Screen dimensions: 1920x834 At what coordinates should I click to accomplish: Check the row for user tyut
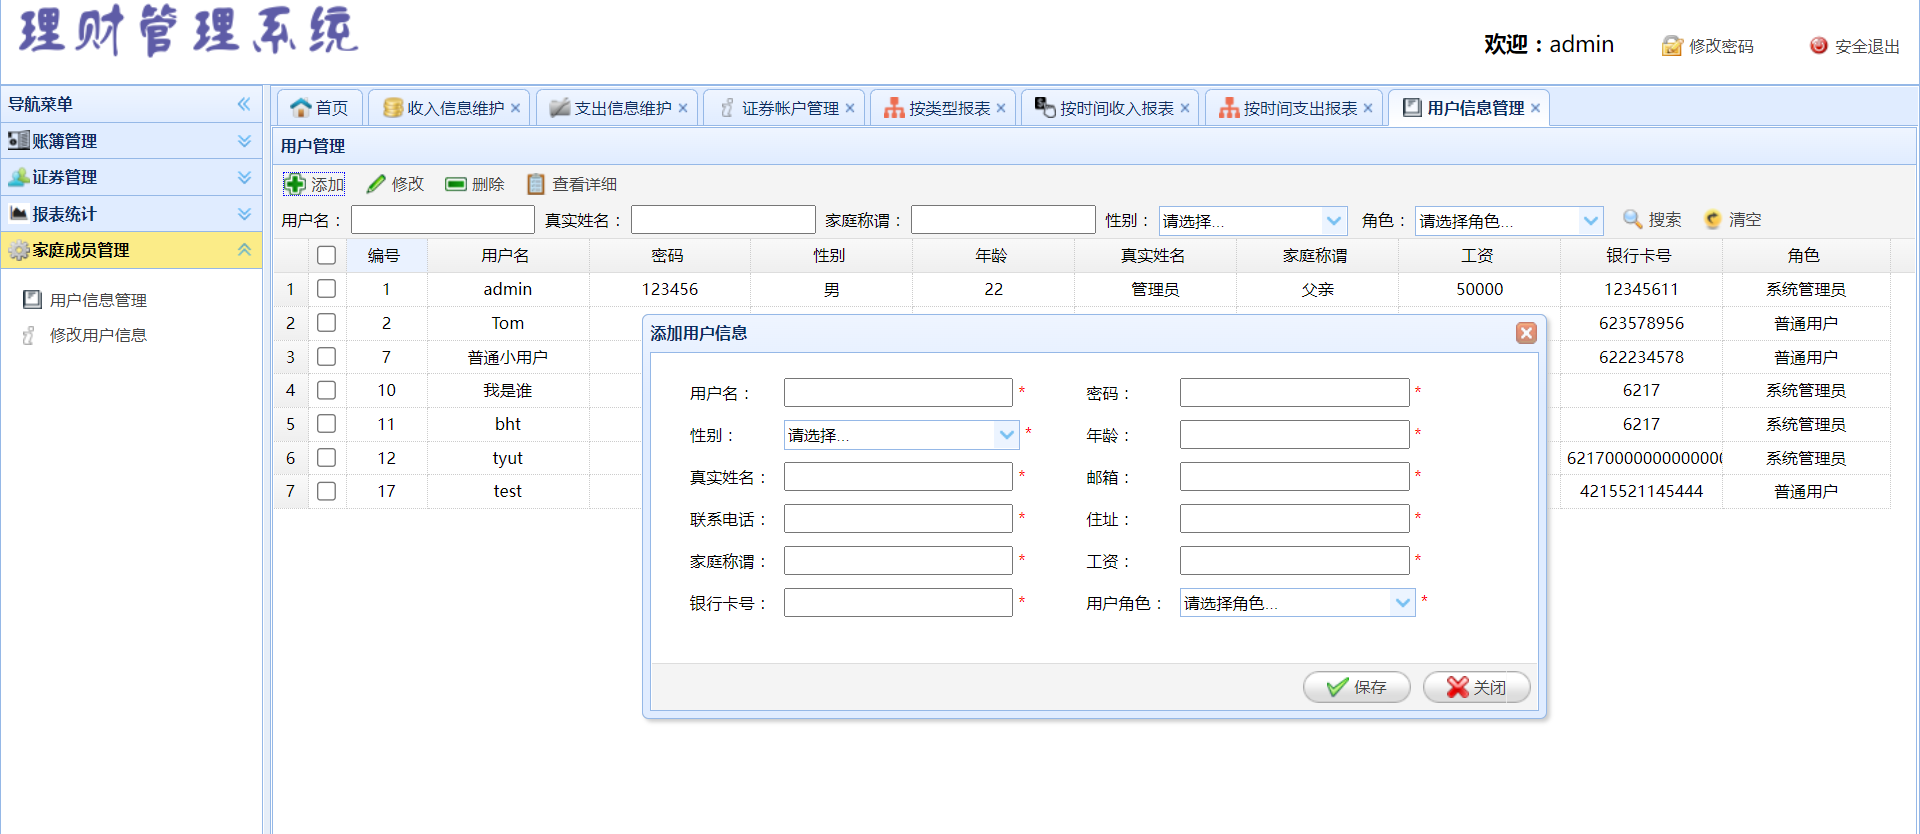[x=326, y=457]
